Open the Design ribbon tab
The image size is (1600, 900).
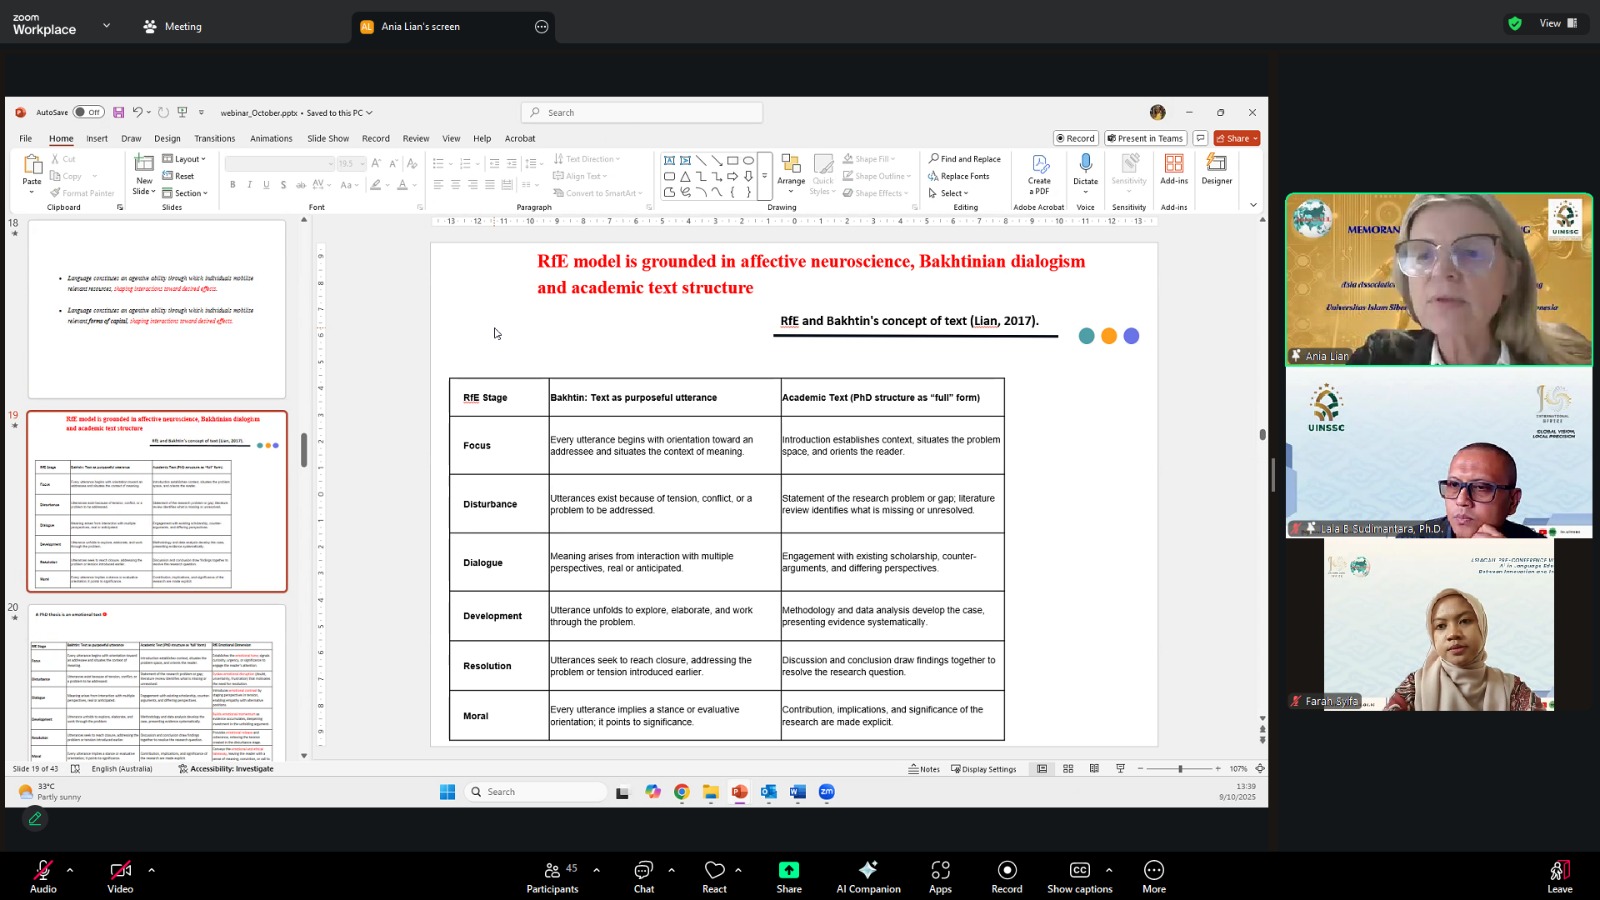click(167, 138)
